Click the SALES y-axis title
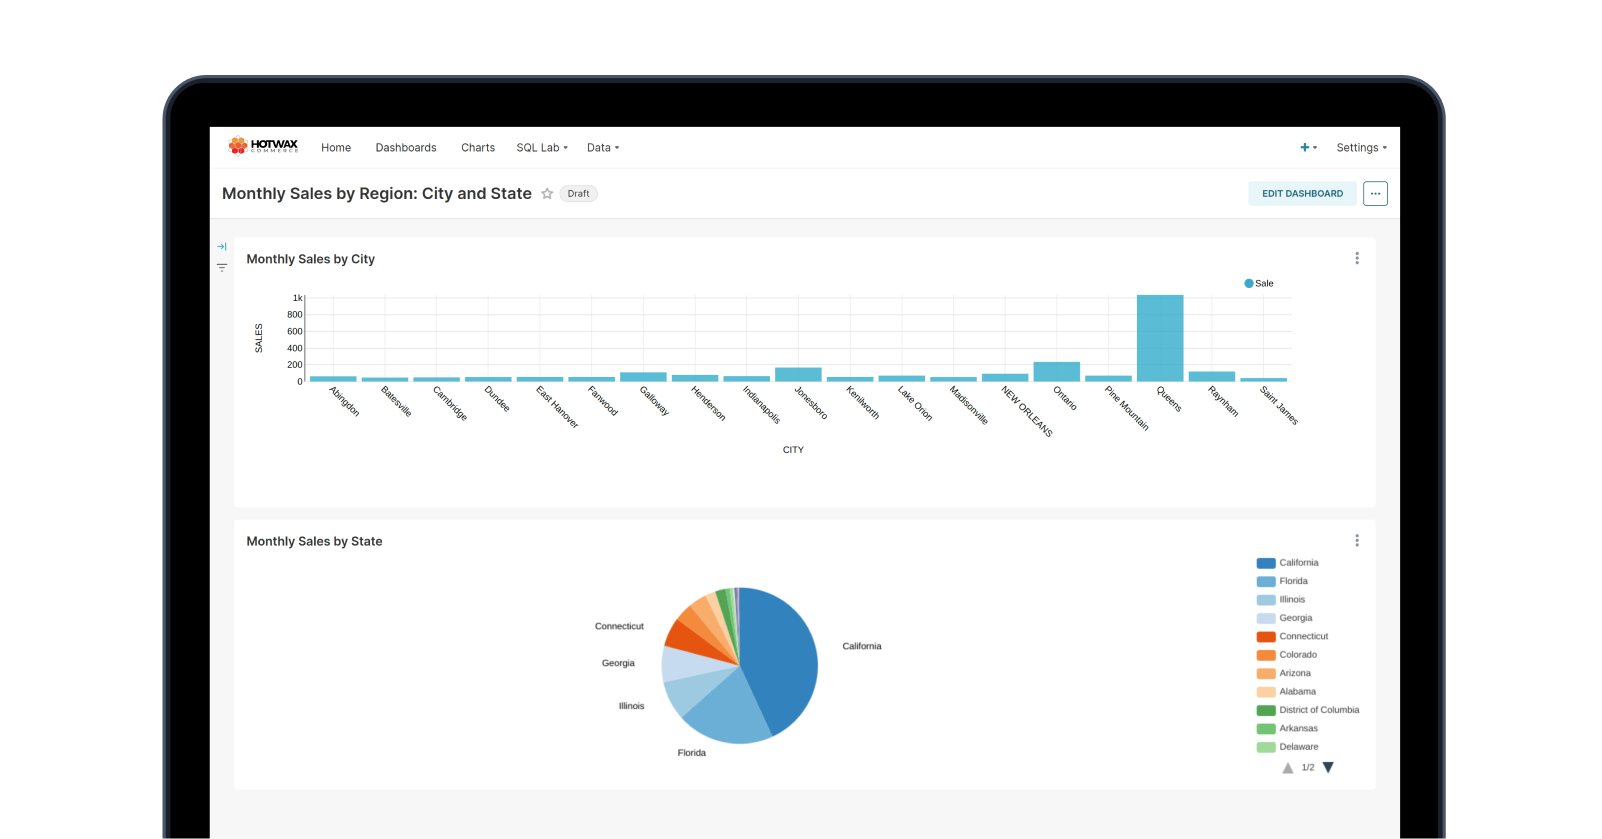Image resolution: width=1602 pixels, height=839 pixels. pyautogui.click(x=259, y=338)
